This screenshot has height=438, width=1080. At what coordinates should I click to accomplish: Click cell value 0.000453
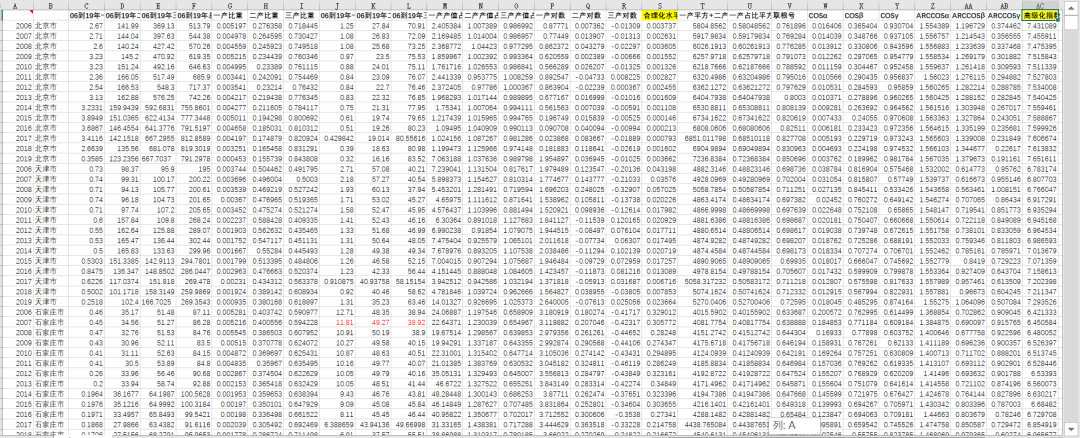(231, 158)
